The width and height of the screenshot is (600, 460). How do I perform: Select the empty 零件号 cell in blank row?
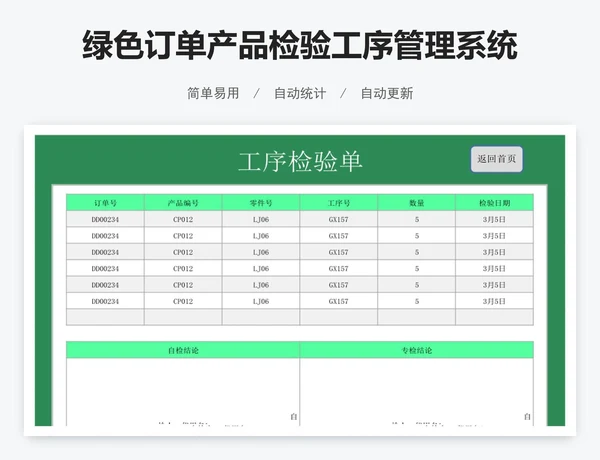point(261,317)
